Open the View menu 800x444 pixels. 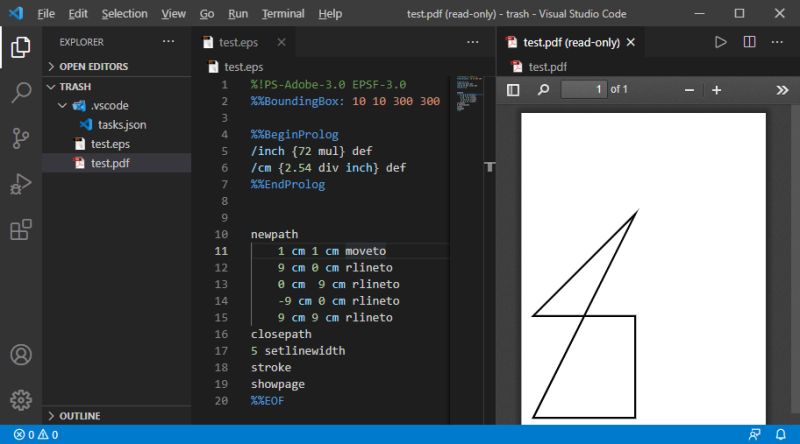(173, 14)
